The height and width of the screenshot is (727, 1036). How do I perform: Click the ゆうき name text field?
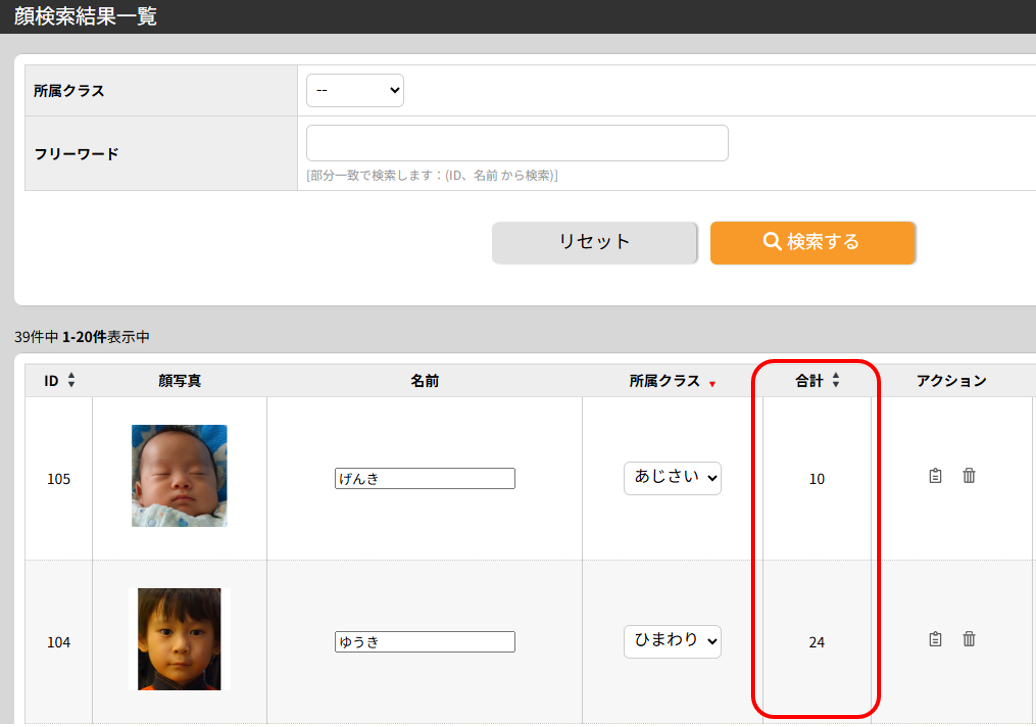click(x=425, y=642)
